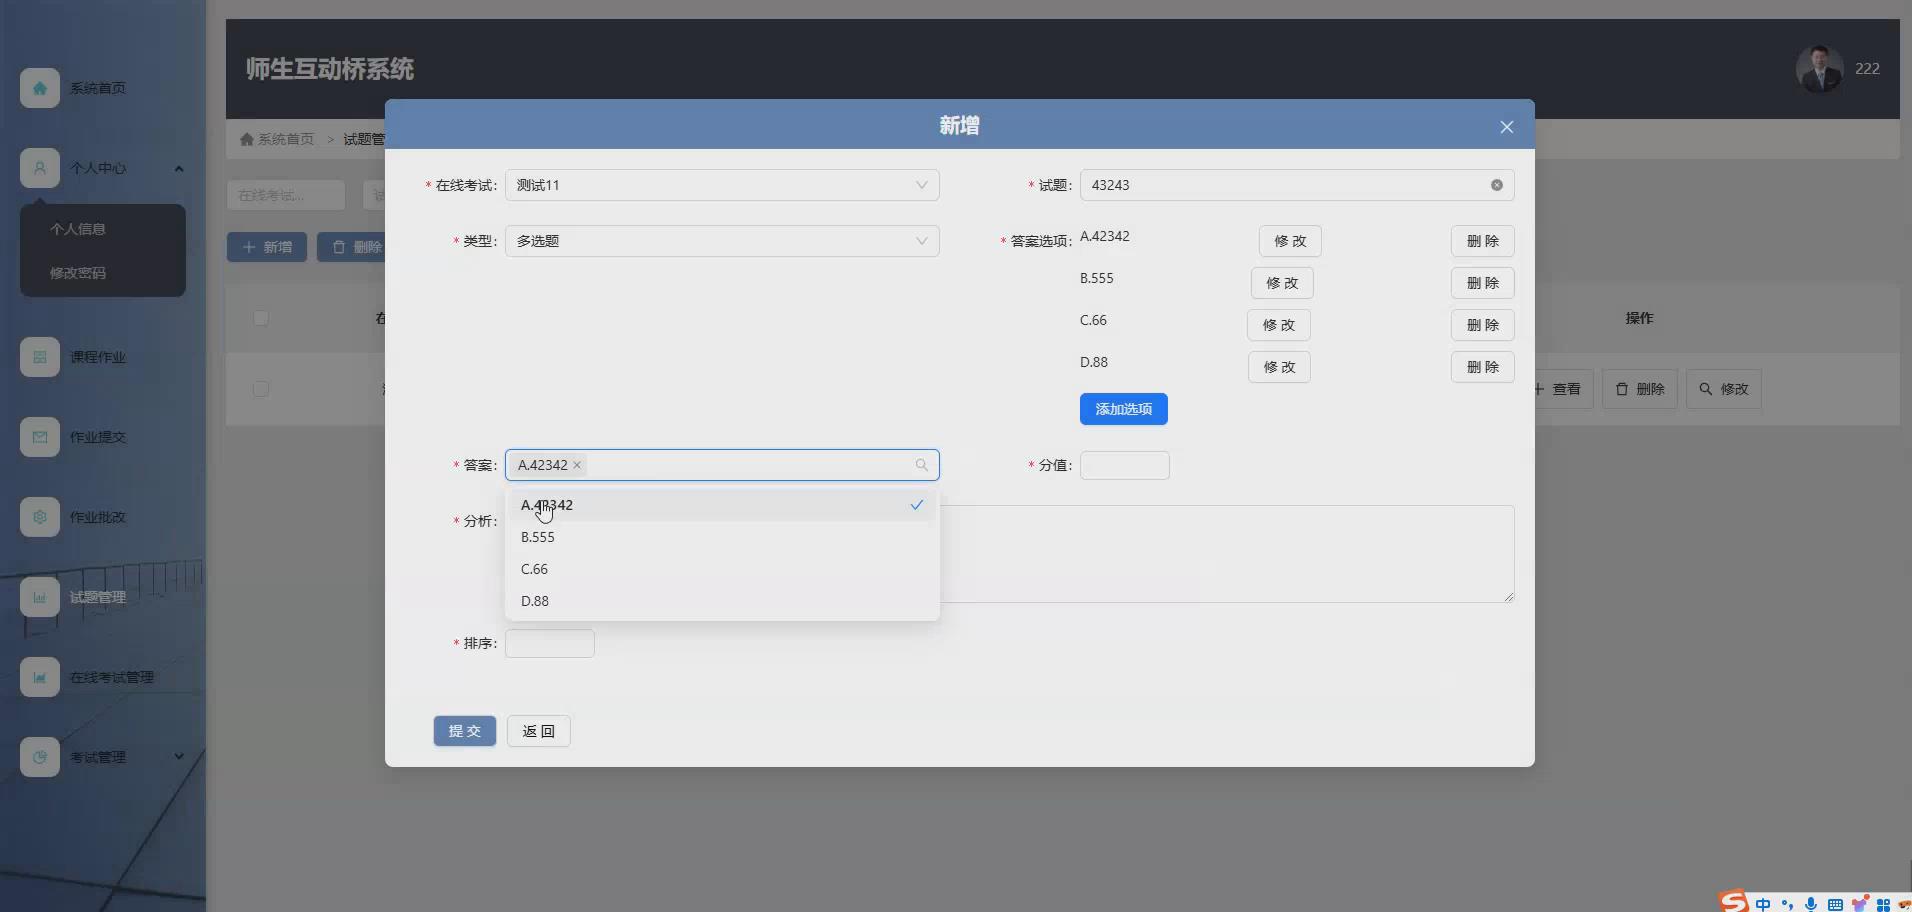The image size is (1912, 912).
Task: Open the 作业提交 envelope icon
Action: (39, 437)
